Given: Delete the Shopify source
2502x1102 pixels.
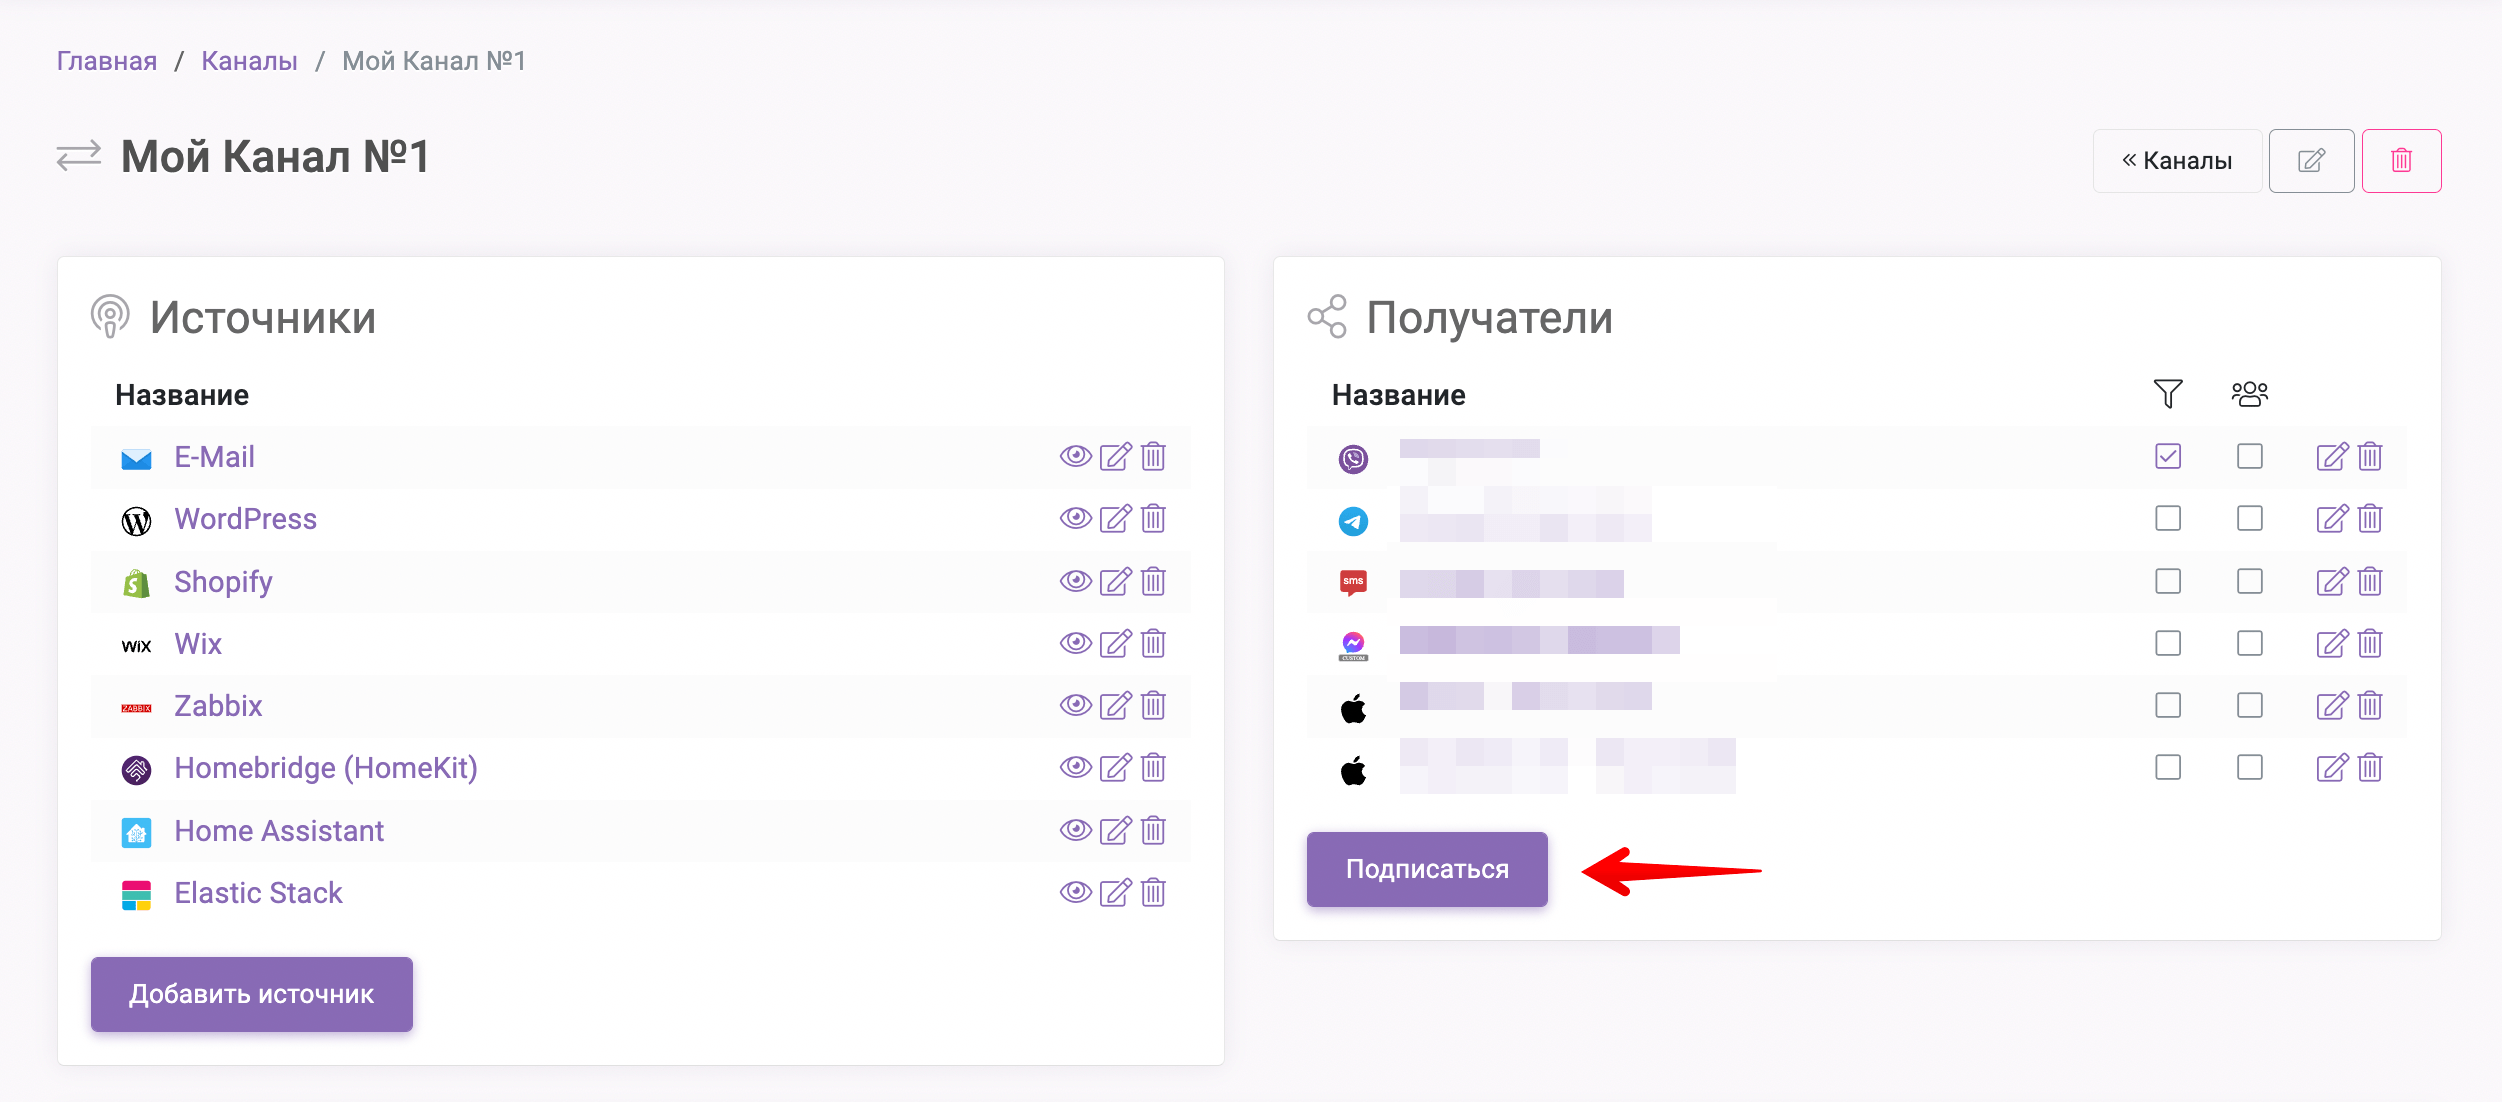Looking at the screenshot, I should coord(1153,581).
